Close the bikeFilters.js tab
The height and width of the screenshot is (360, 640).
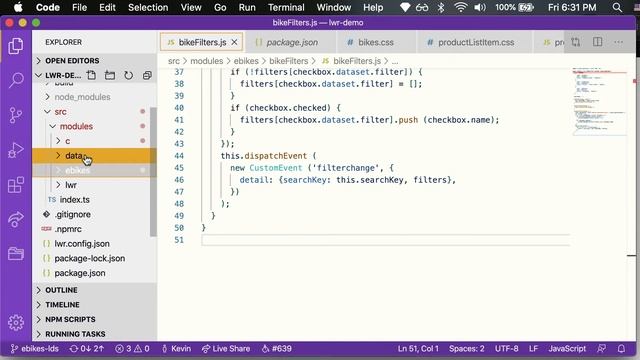234,42
